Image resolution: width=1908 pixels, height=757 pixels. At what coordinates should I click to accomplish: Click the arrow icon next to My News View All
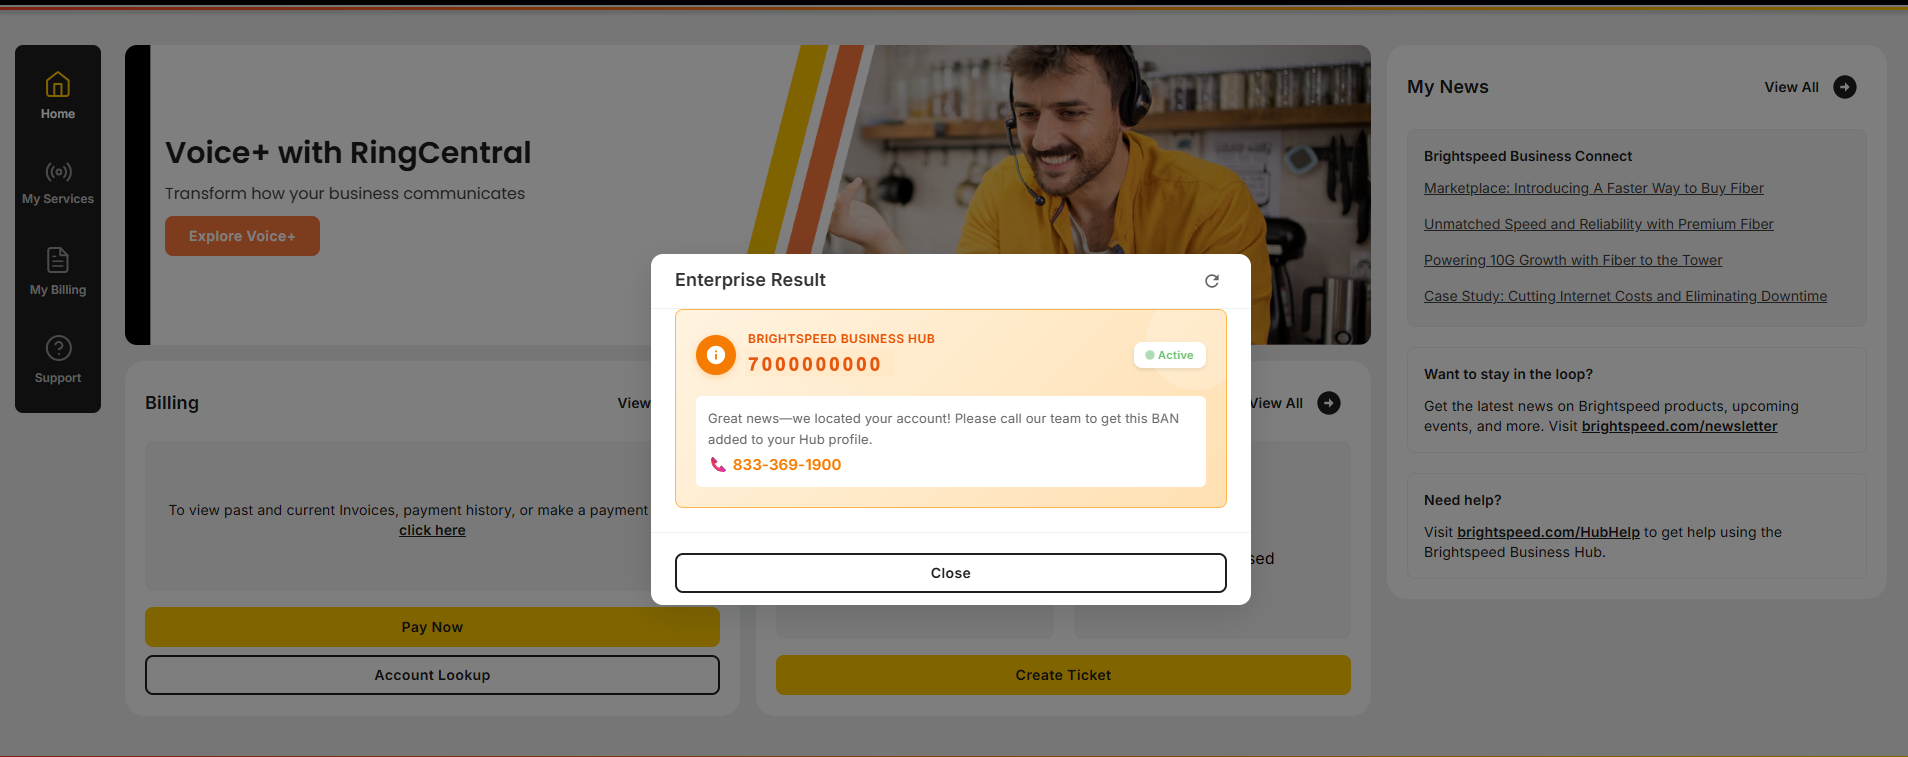[1845, 87]
